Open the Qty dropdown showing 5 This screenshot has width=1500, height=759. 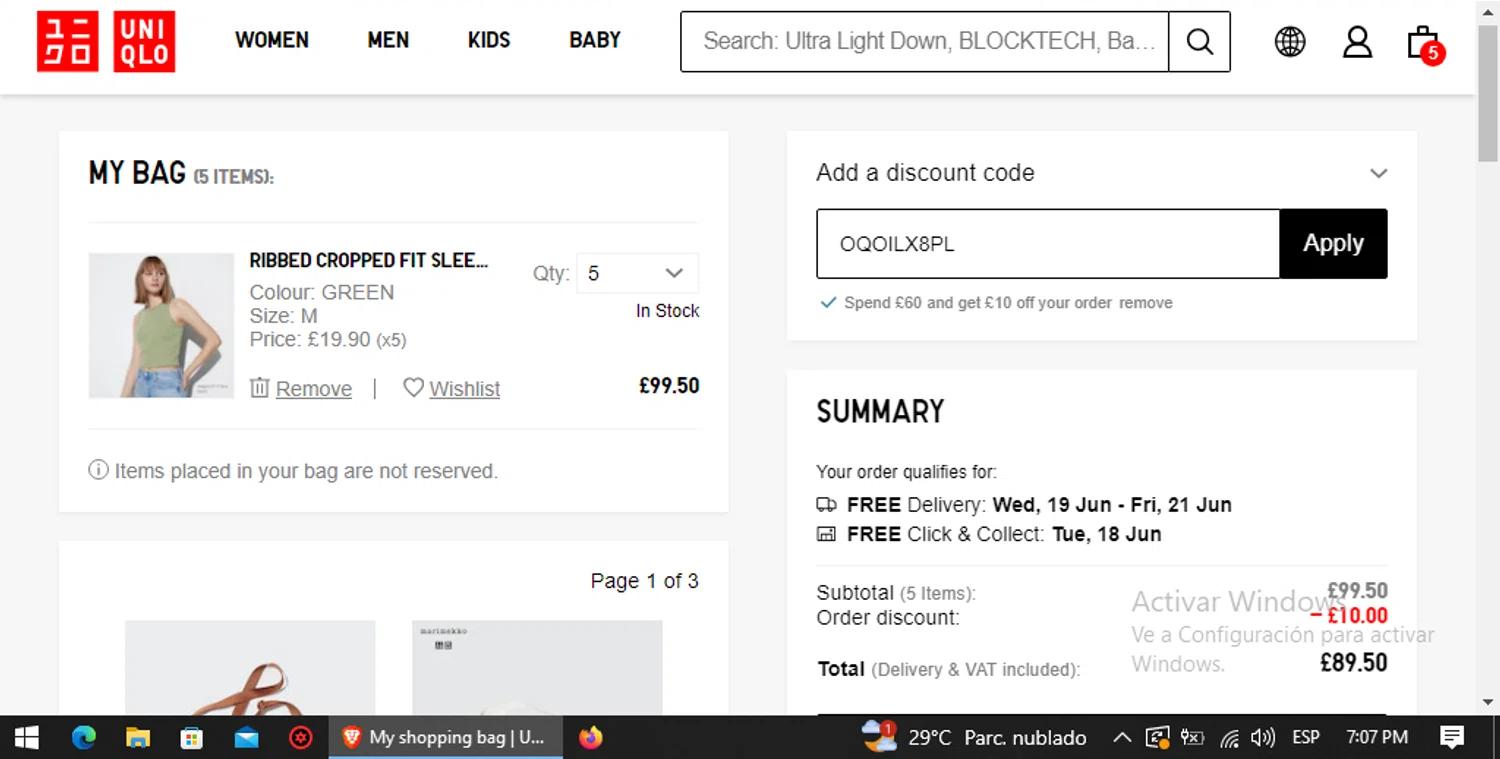pyautogui.click(x=637, y=273)
